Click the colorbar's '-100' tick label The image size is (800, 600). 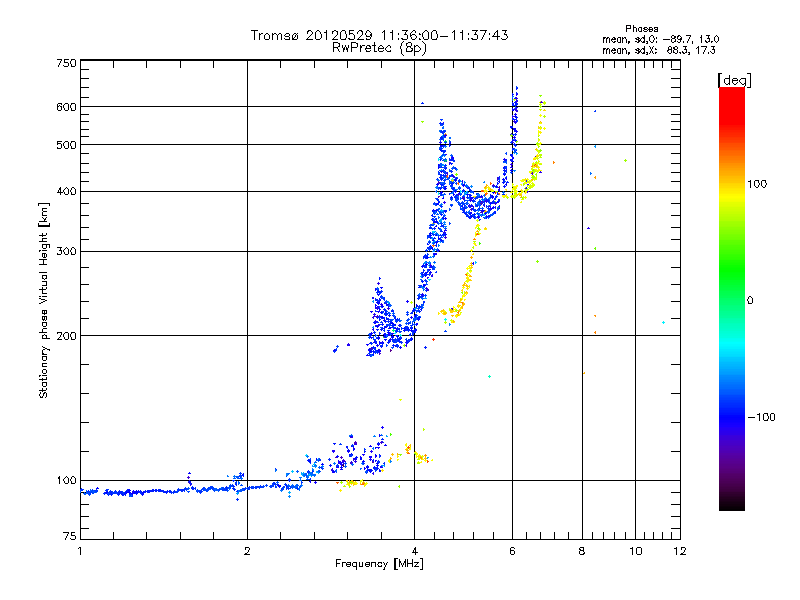(x=761, y=417)
